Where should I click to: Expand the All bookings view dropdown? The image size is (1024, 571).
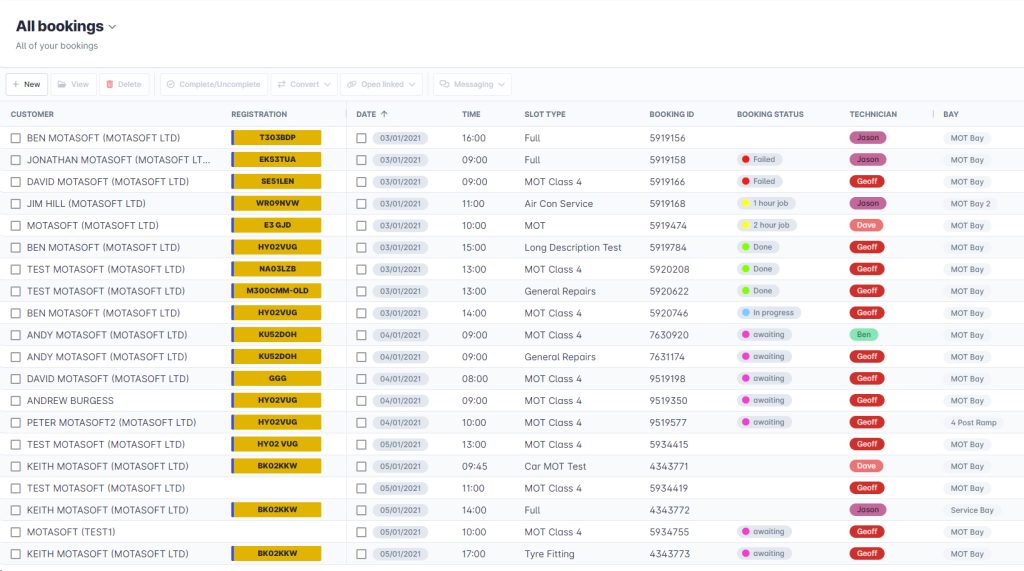[112, 27]
